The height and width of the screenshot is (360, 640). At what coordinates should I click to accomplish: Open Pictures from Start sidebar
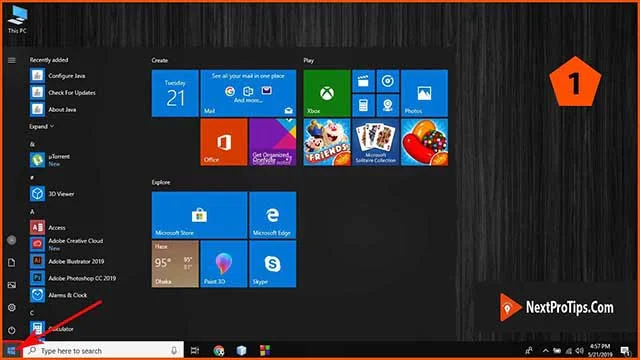coord(12,285)
